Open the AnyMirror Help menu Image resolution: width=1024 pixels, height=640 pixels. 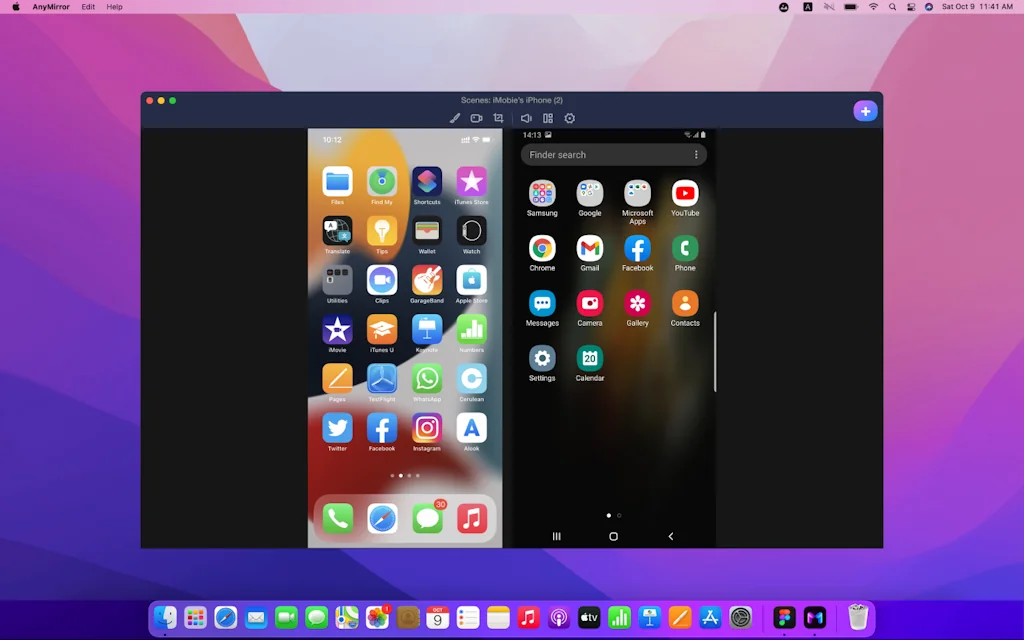click(114, 7)
